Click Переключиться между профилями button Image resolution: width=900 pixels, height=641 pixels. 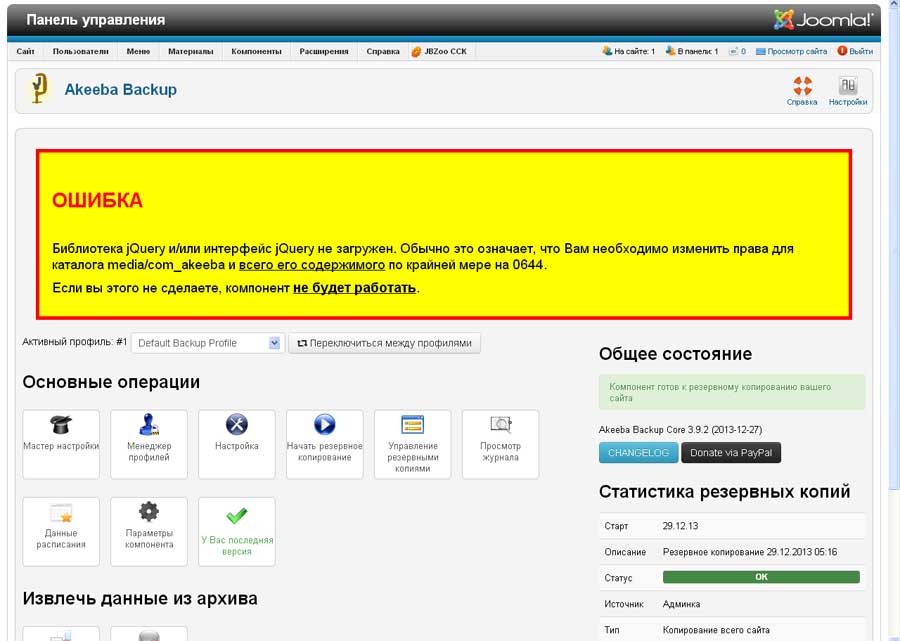pyautogui.click(x=385, y=343)
